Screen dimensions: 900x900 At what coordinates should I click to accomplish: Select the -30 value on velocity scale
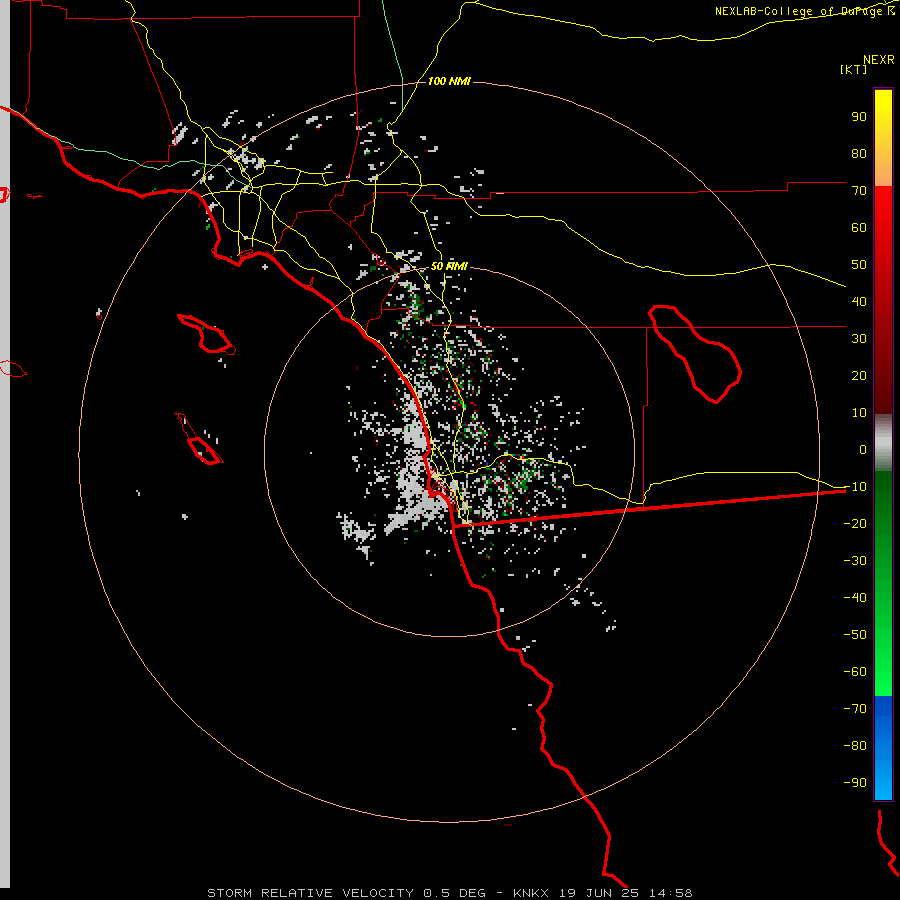(x=855, y=561)
